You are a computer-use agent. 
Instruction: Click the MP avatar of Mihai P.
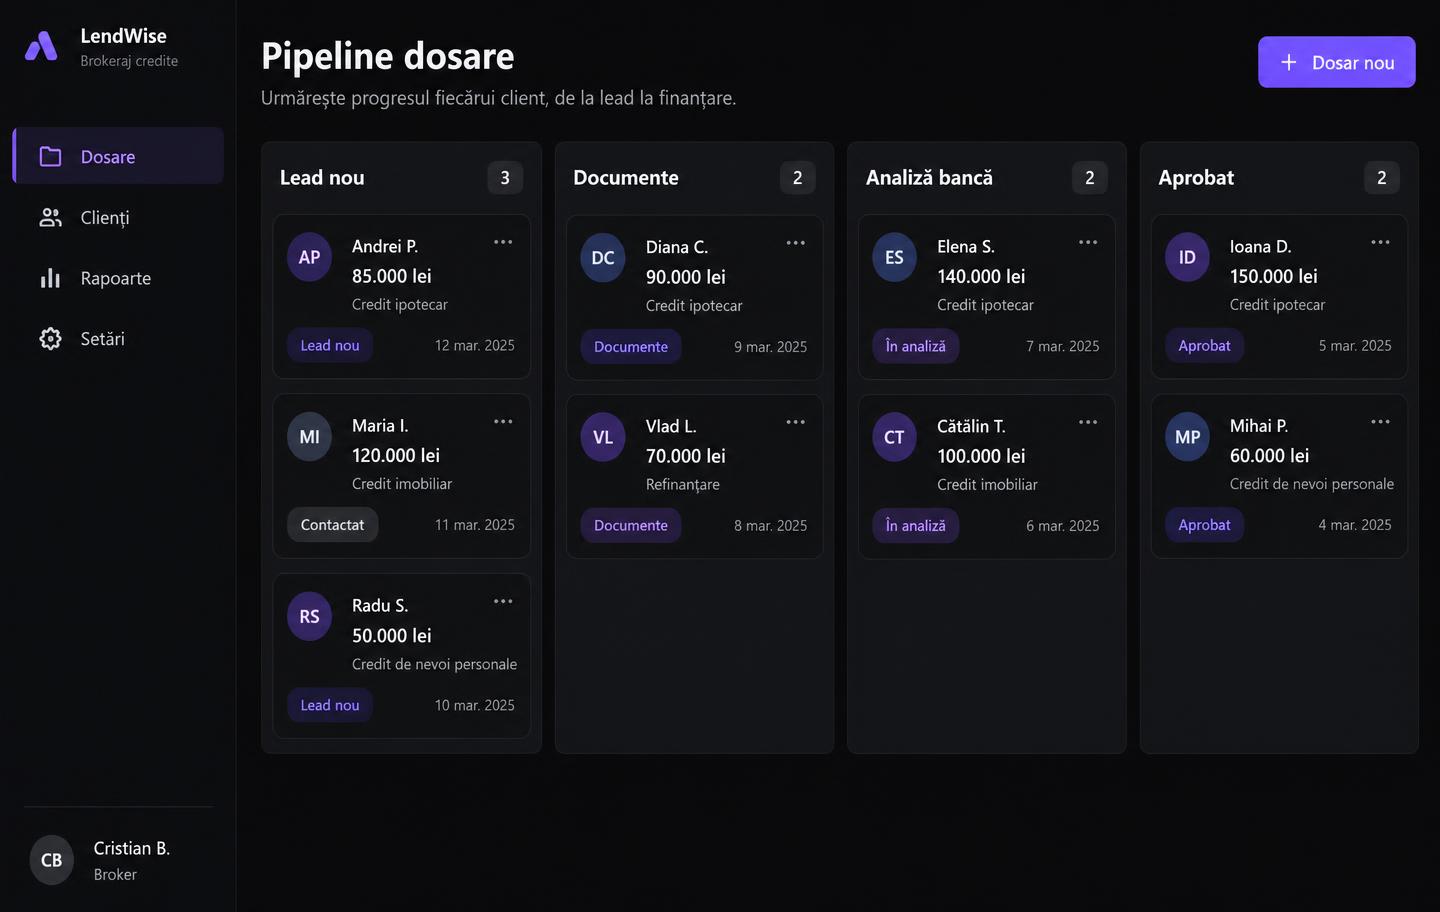tap(1188, 437)
